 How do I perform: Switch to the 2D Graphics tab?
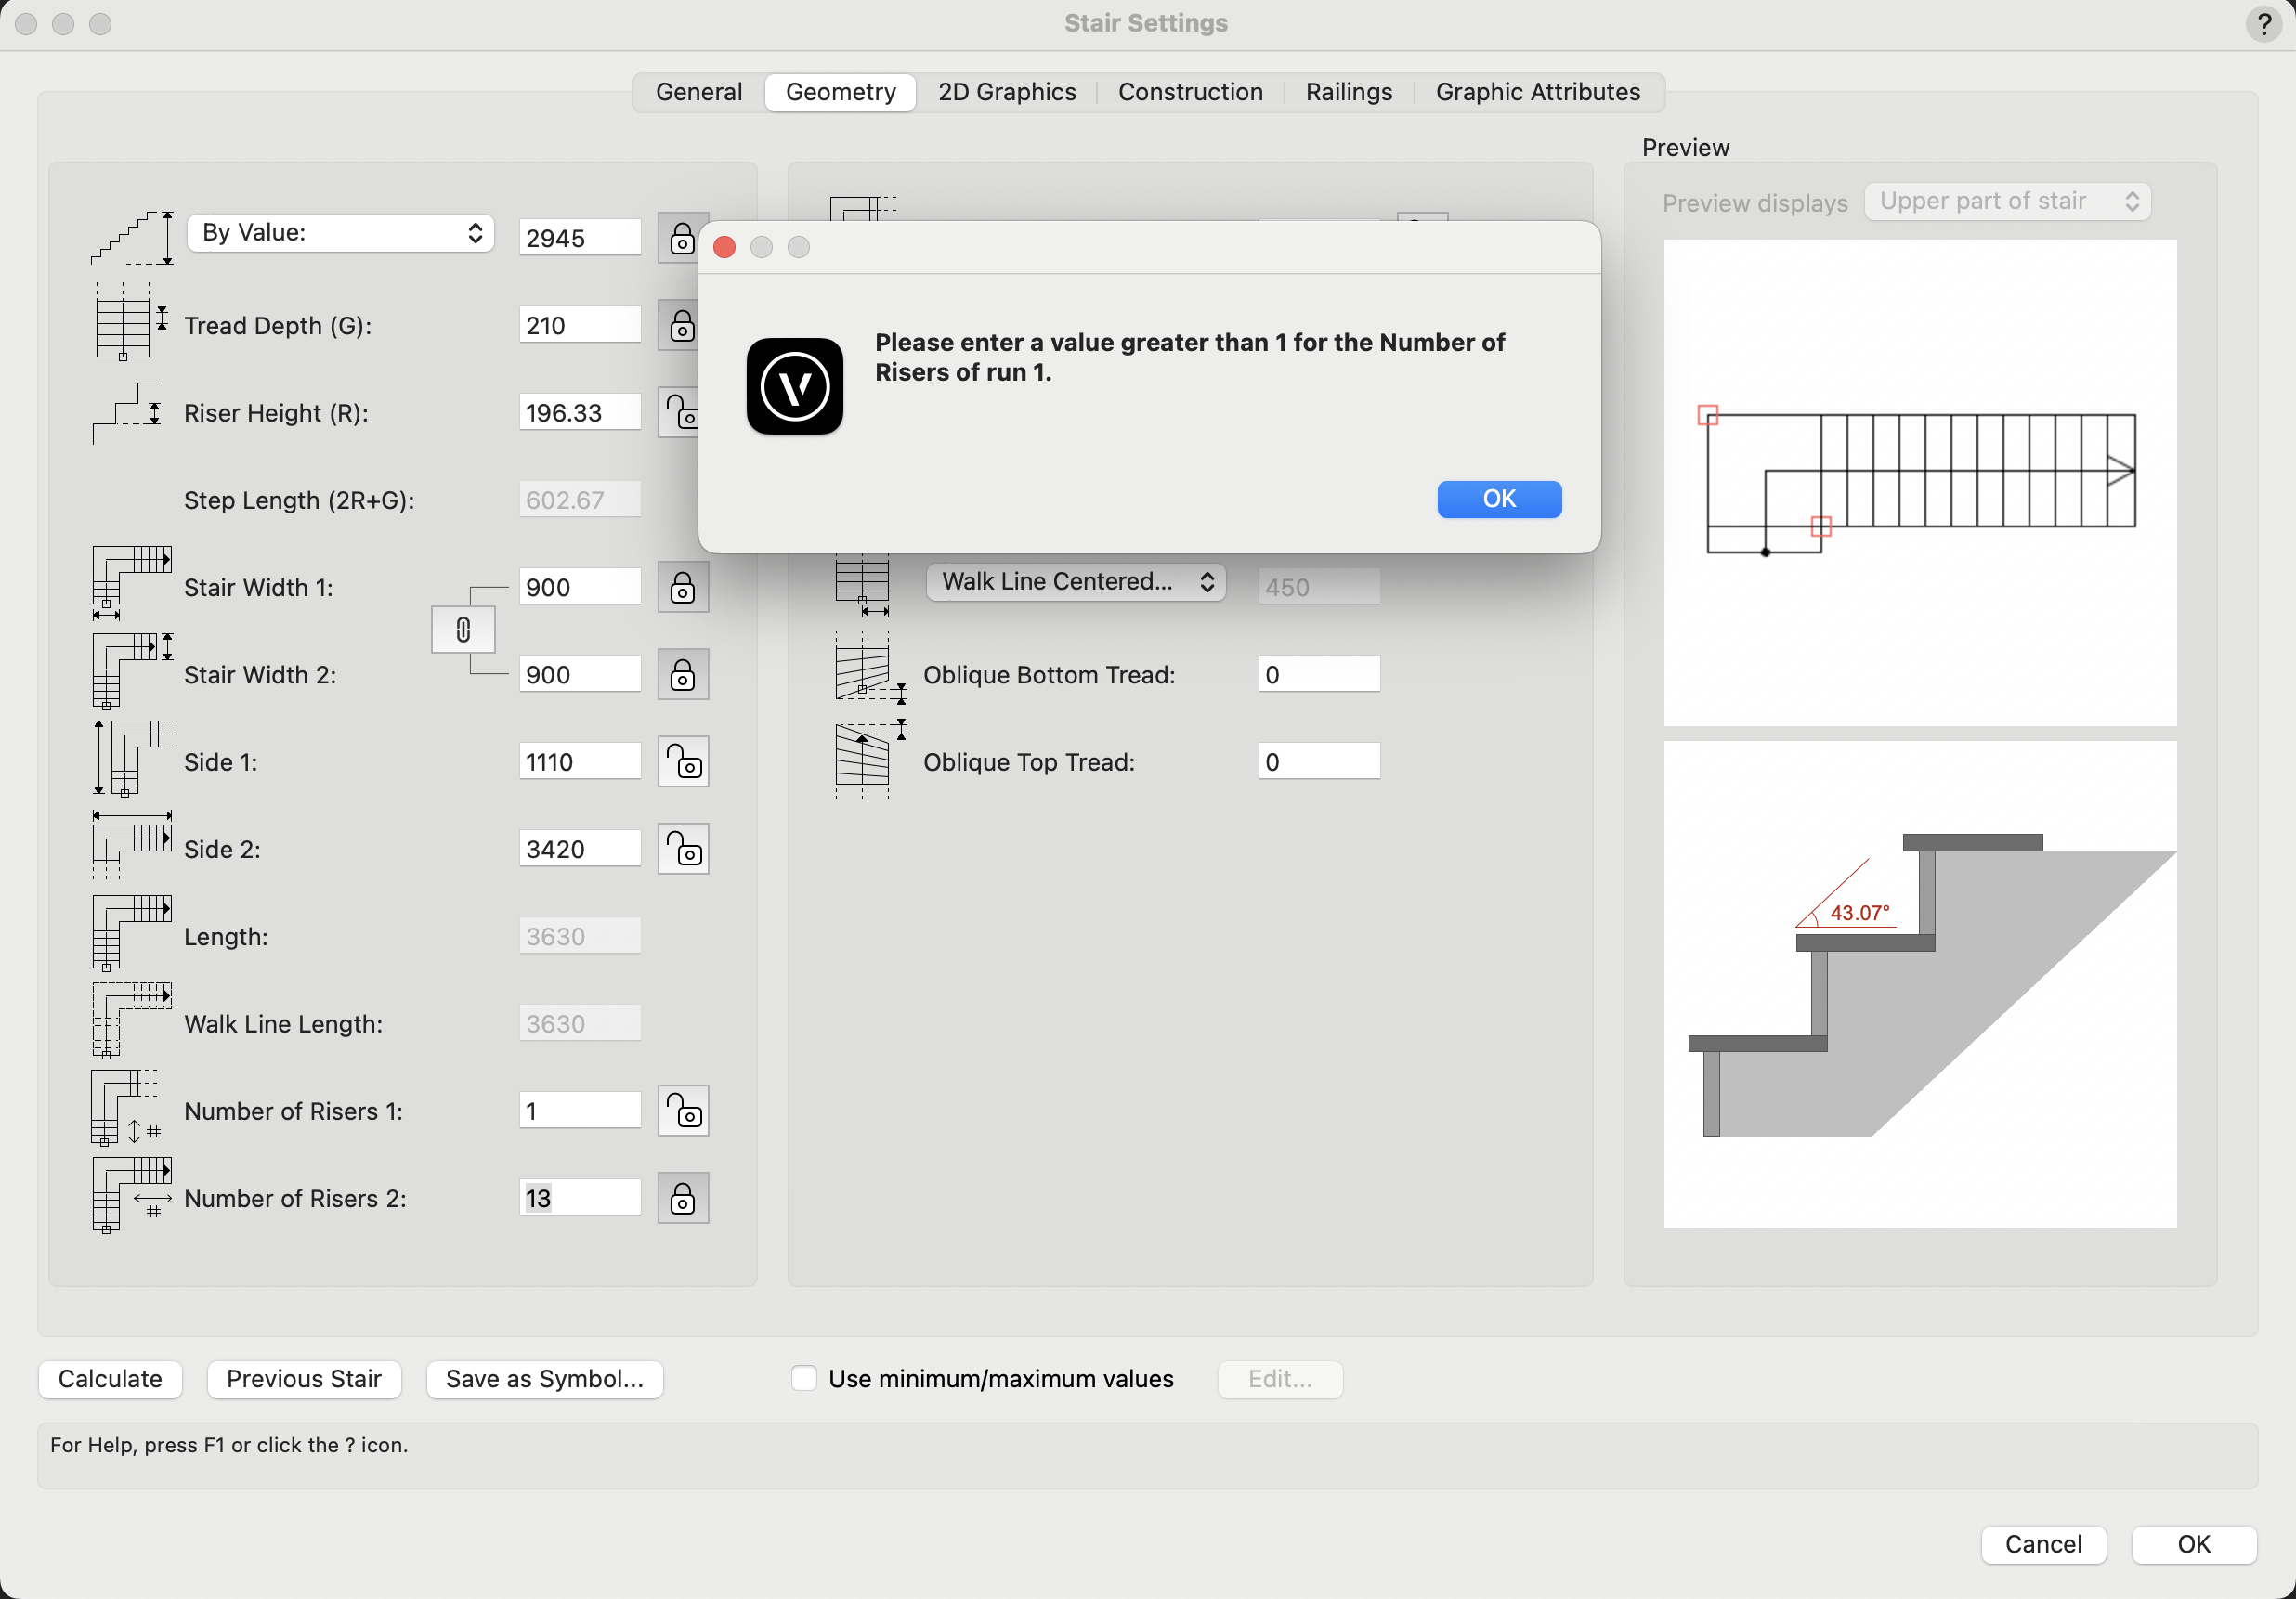(x=1006, y=92)
